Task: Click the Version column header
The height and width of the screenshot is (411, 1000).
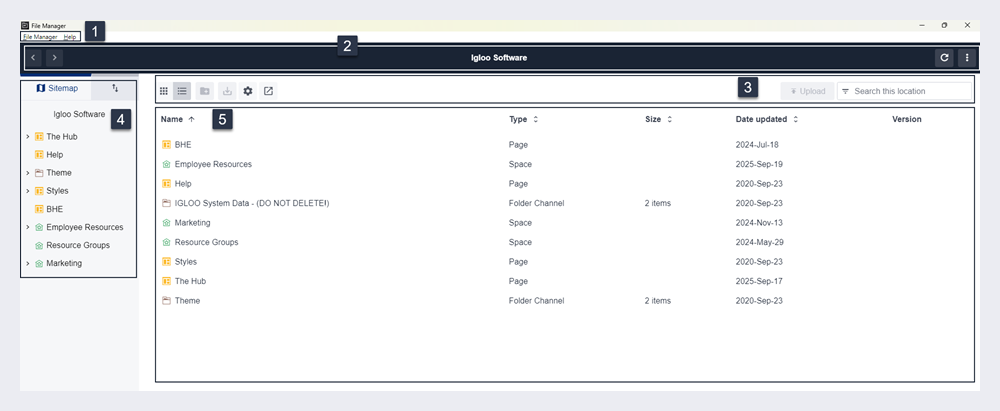Action: coord(906,119)
